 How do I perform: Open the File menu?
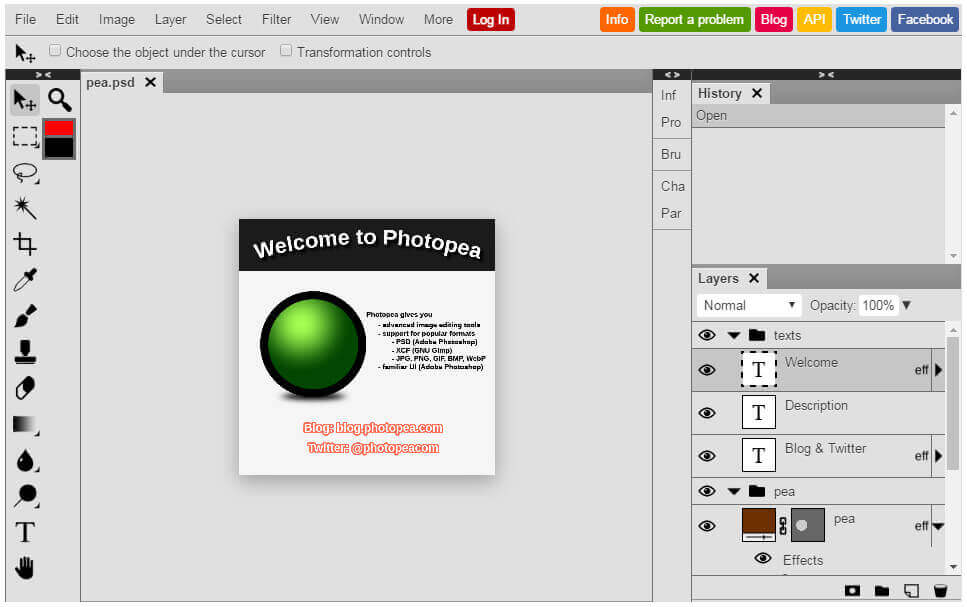click(x=25, y=19)
